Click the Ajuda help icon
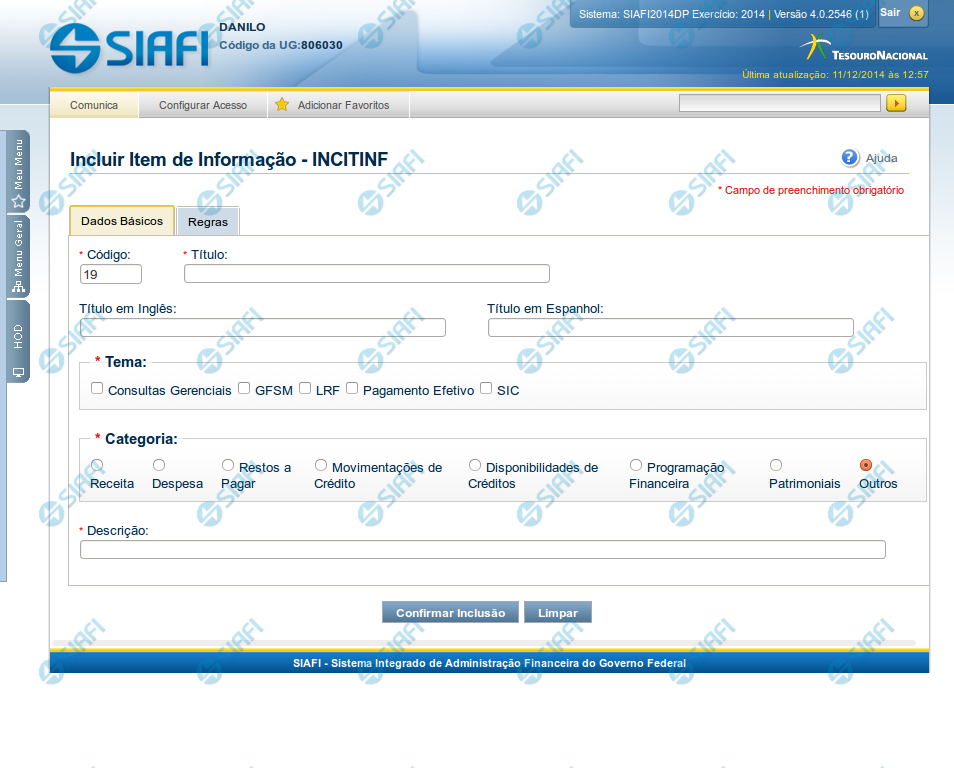This screenshot has width=954, height=768. (x=850, y=158)
